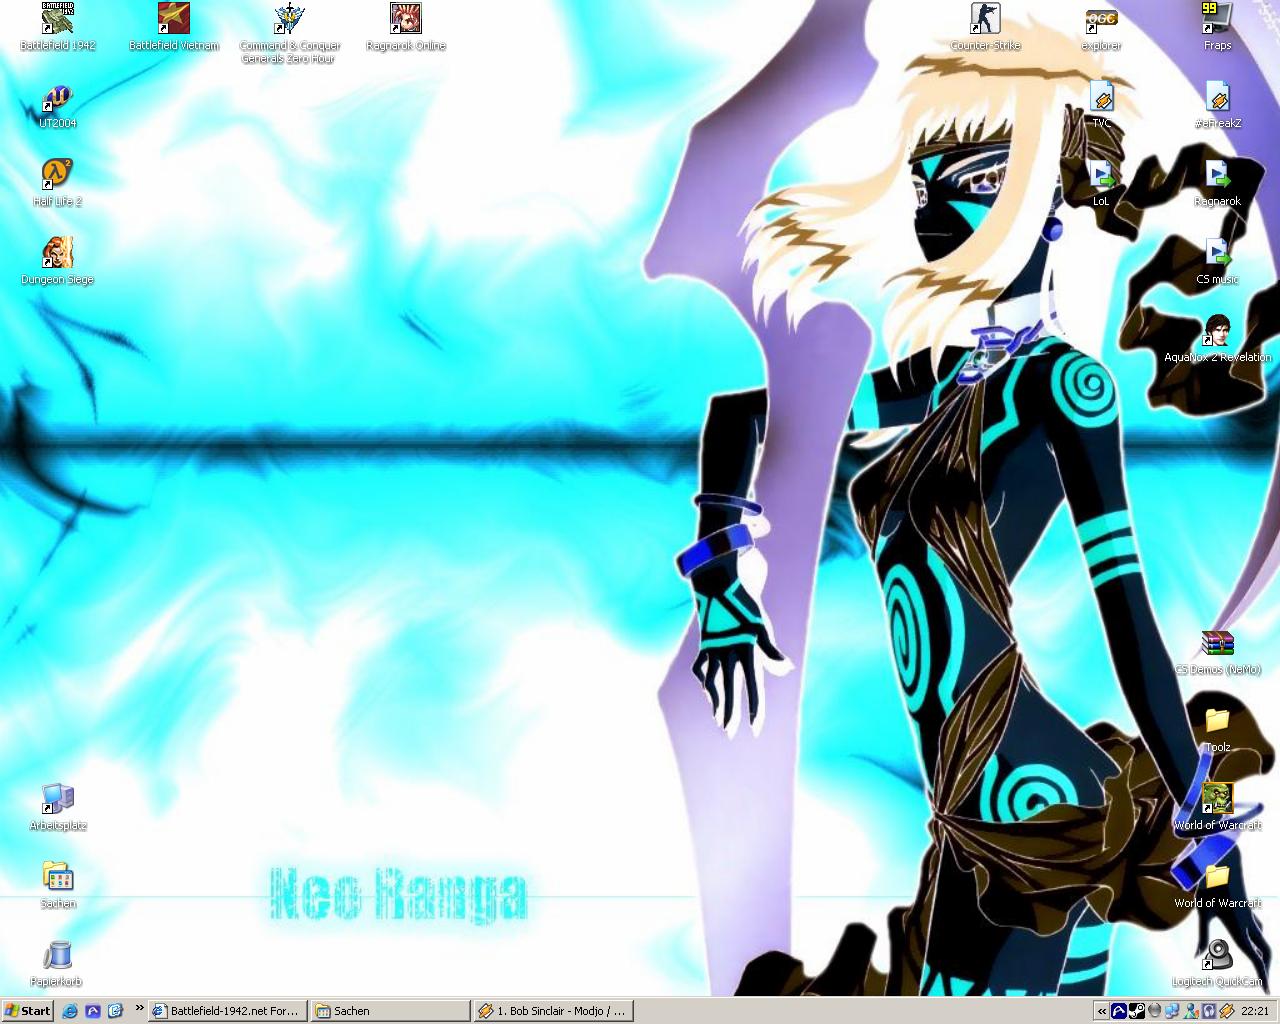The height and width of the screenshot is (1024, 1280).
Task: Open the AquaNox 2 Revelation shortcut
Action: coord(1217,339)
